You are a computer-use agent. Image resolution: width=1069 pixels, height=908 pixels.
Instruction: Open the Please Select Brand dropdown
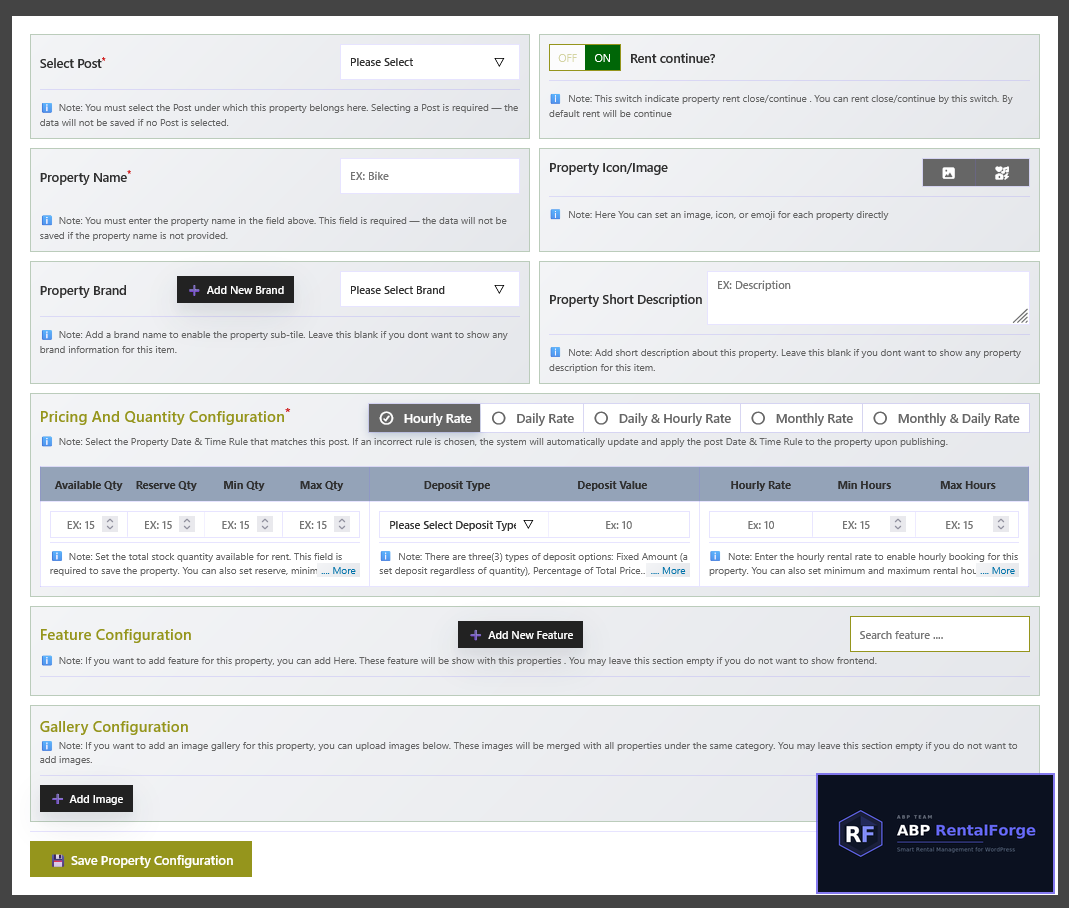[x=430, y=290]
